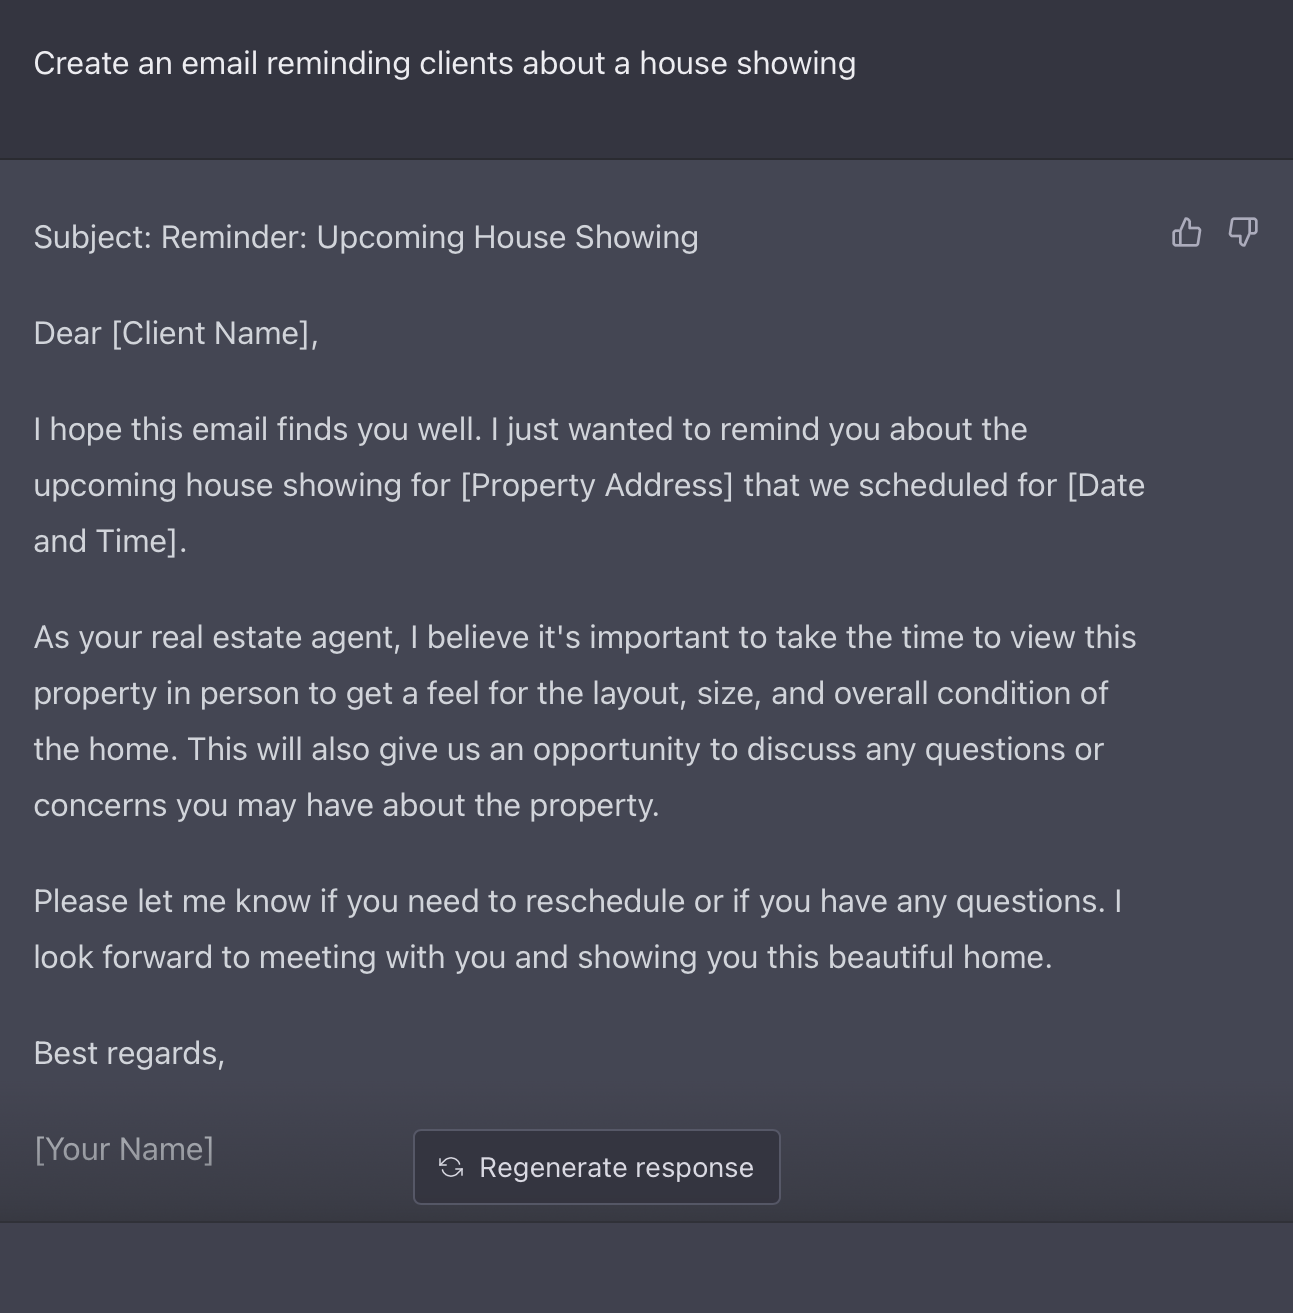This screenshot has height=1313, width=1293.
Task: Click the [Your Name] signature placeholder
Action: tap(123, 1149)
